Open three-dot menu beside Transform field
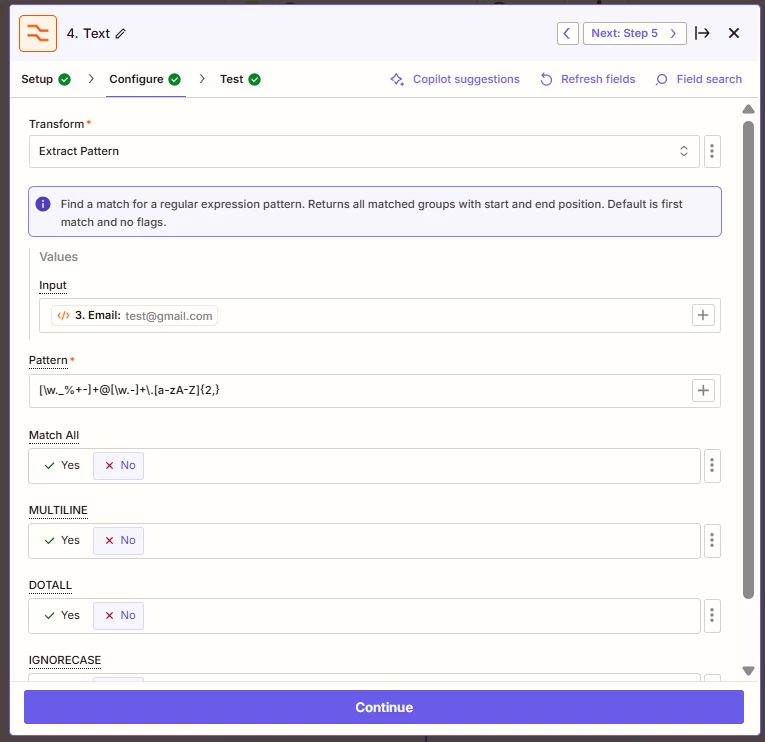 [x=712, y=151]
